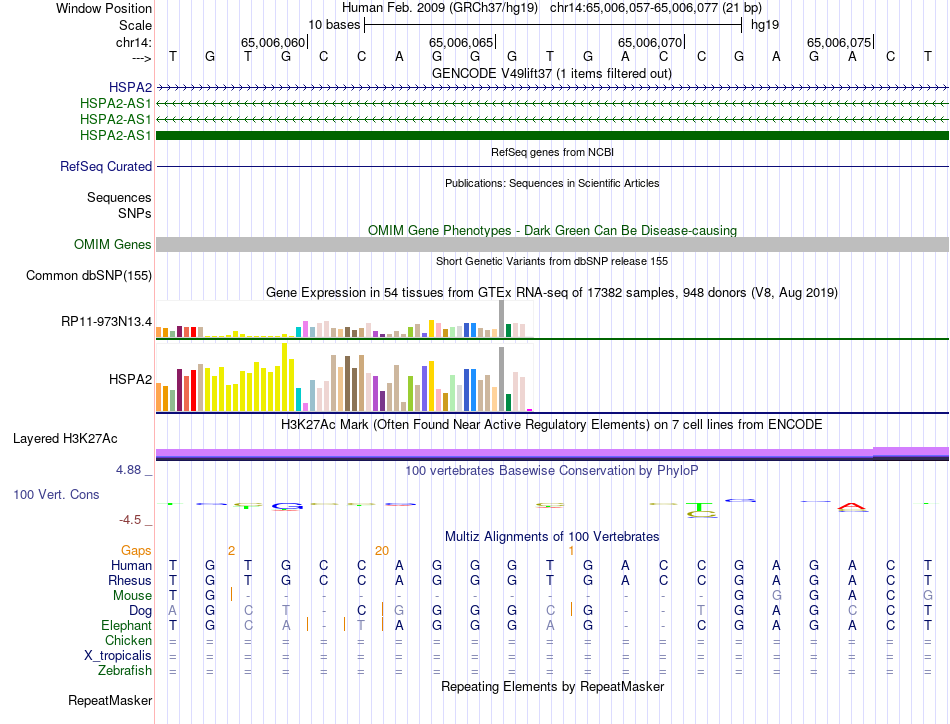
Task: Click the Human alignment row label
Action: coord(131,565)
